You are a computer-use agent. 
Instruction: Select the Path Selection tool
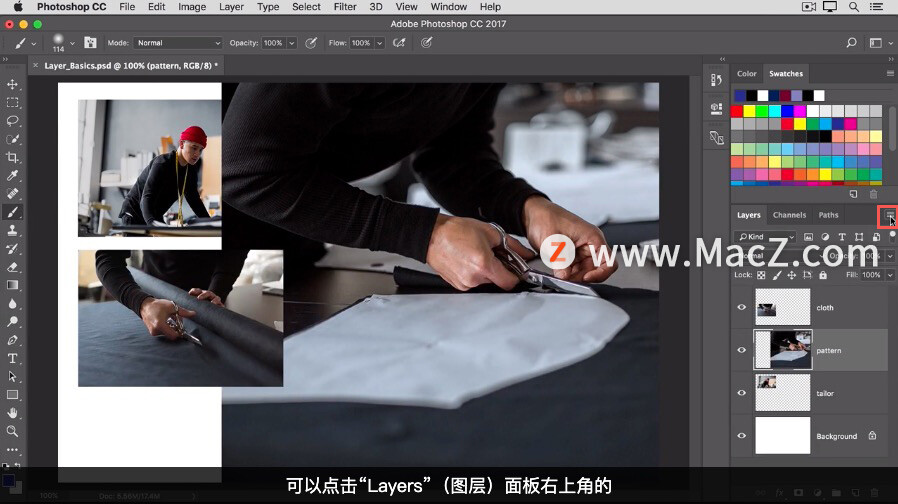coord(12,377)
